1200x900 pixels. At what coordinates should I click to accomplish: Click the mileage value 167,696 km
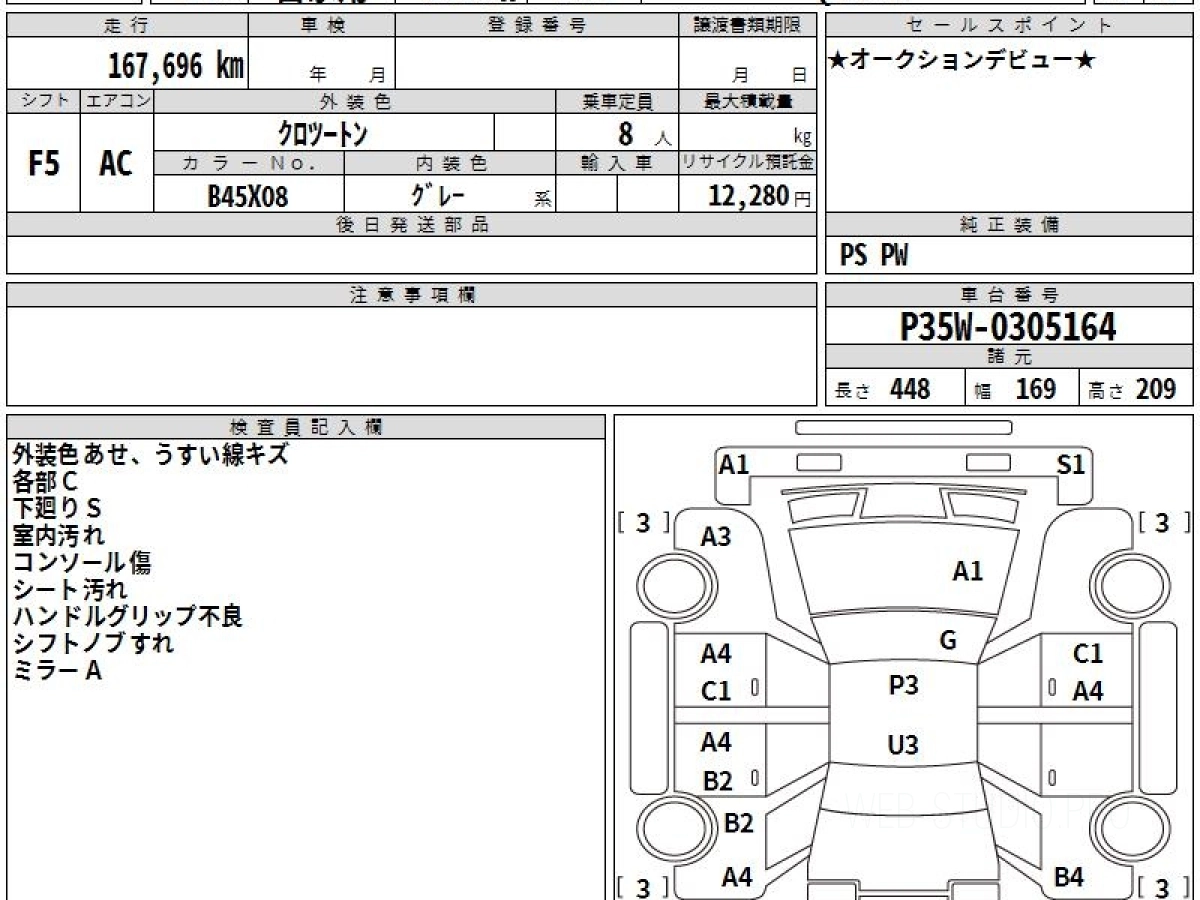click(x=175, y=66)
